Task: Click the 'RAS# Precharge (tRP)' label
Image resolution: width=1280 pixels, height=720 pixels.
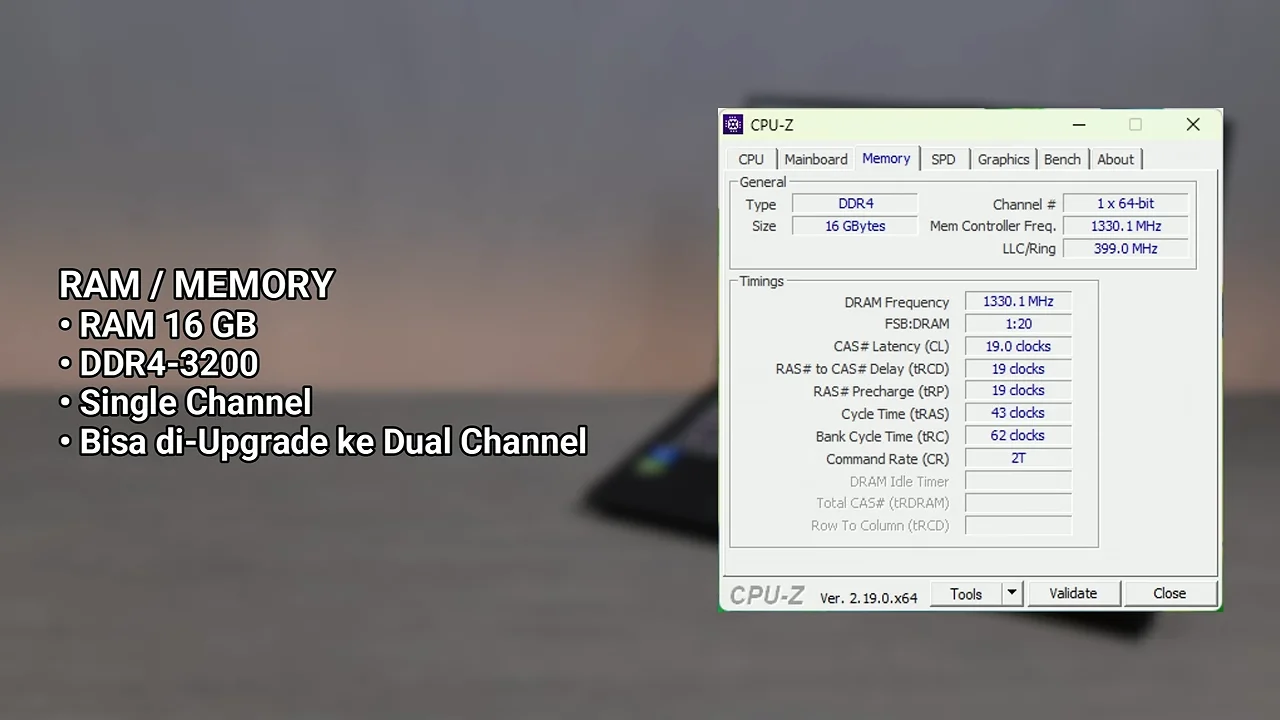Action: point(881,391)
